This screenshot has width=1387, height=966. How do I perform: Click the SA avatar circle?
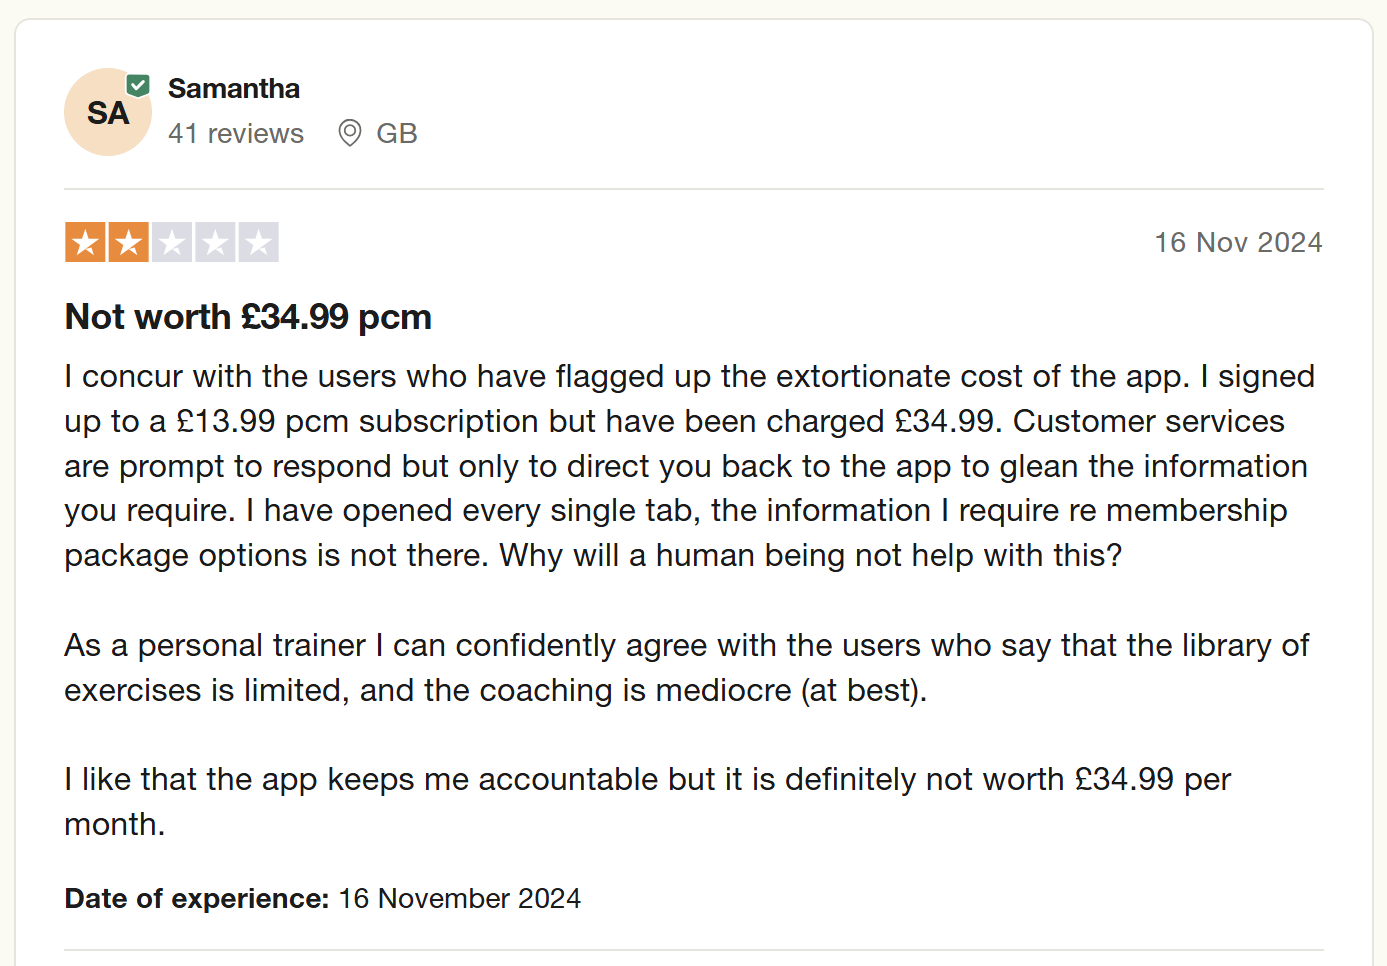click(108, 112)
